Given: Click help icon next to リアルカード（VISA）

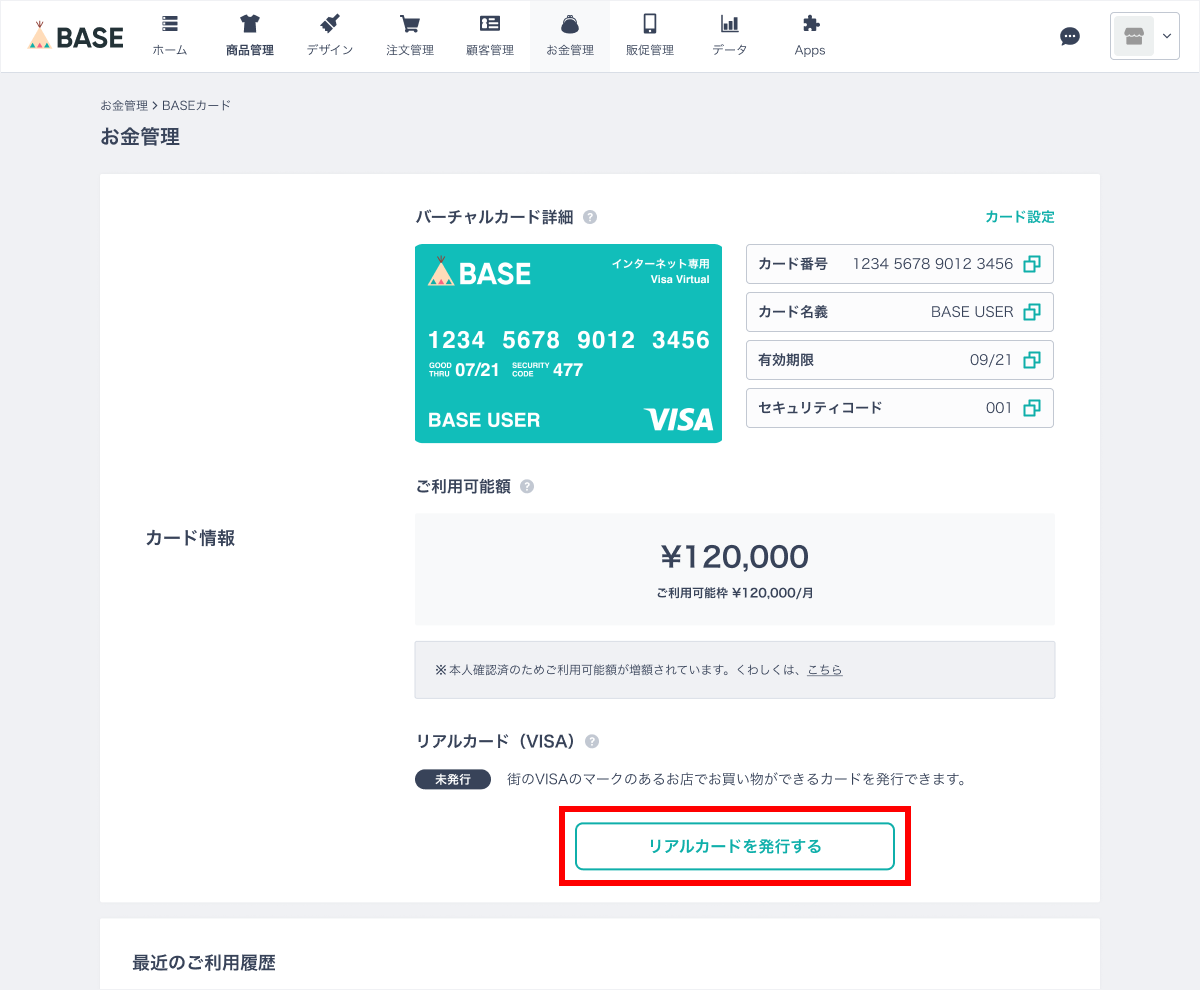Looking at the screenshot, I should pyautogui.click(x=592, y=742).
